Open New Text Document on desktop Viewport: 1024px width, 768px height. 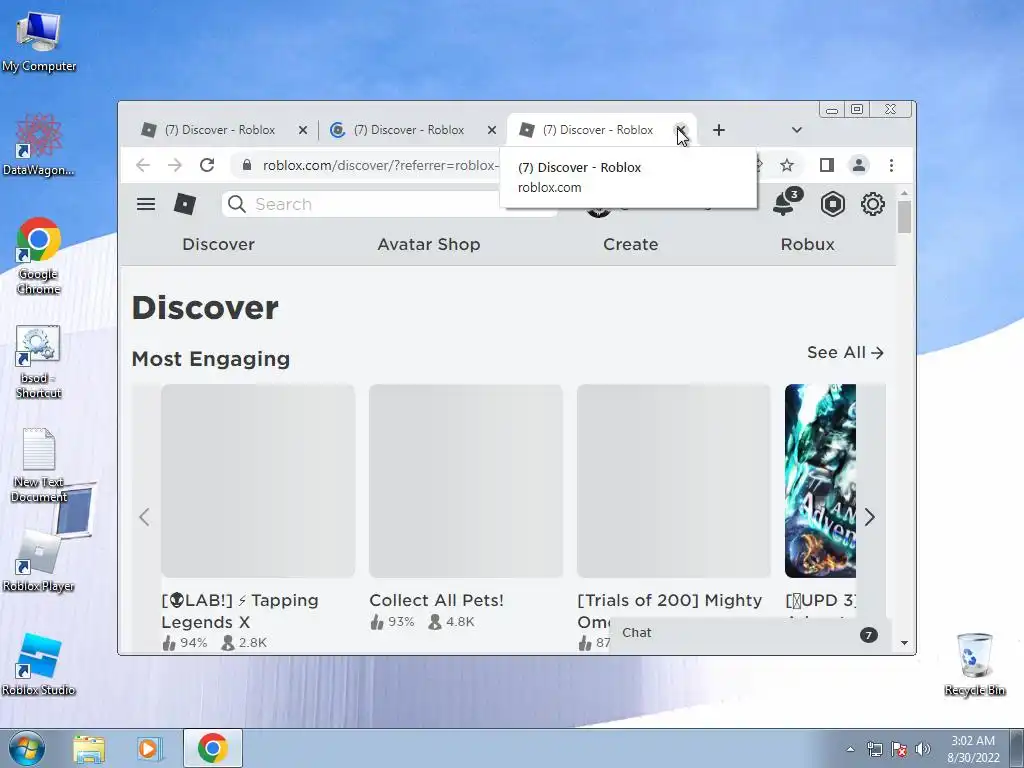click(x=39, y=464)
